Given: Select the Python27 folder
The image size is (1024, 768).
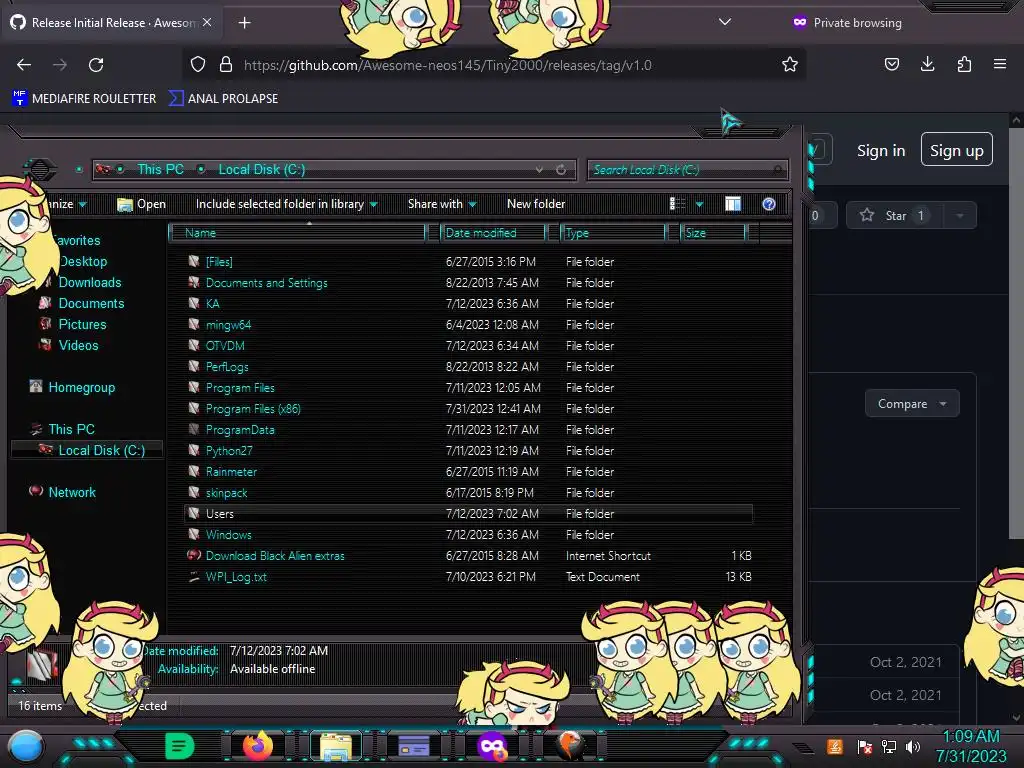Looking at the screenshot, I should [229, 451].
